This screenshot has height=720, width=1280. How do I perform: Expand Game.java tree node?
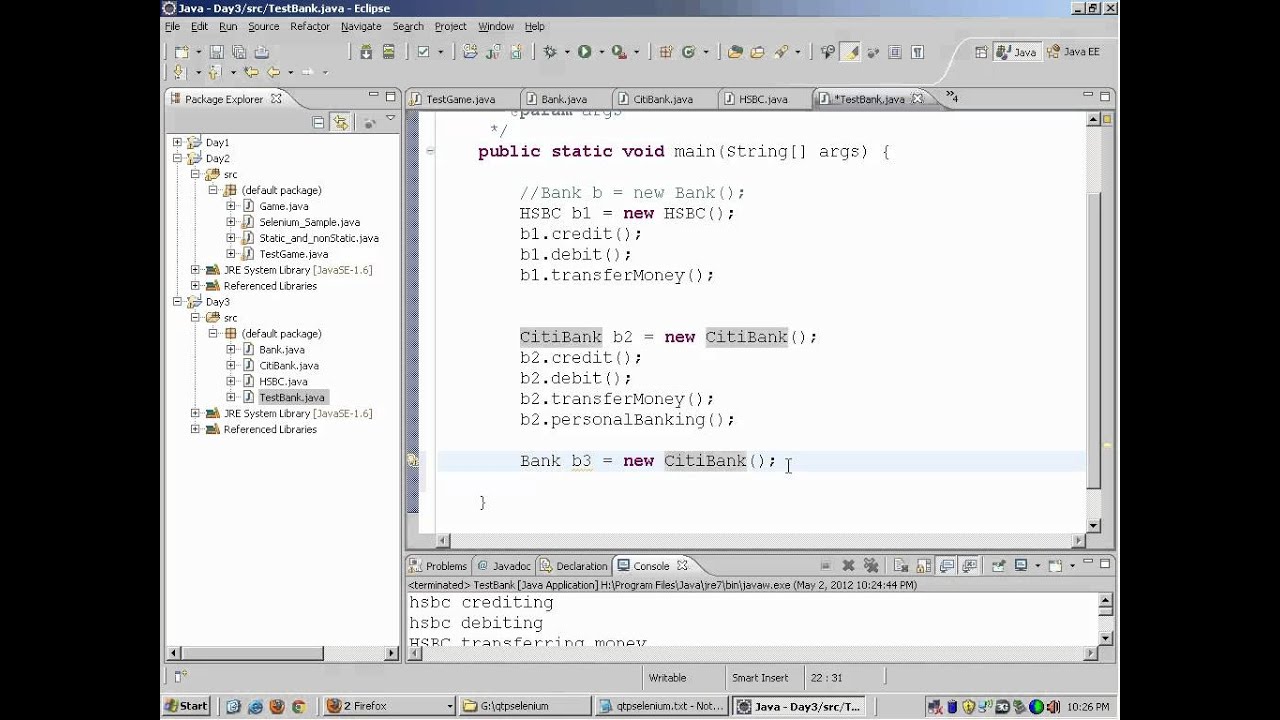tap(231, 206)
